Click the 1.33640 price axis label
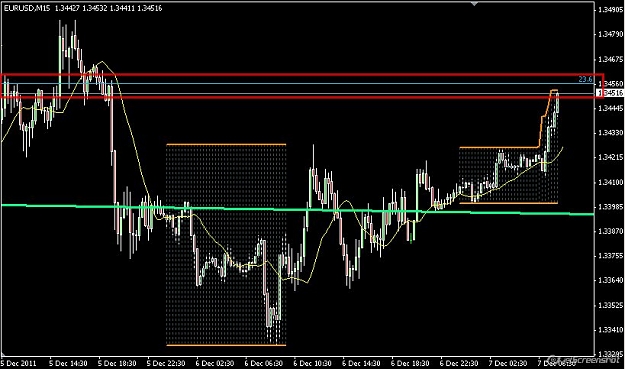 tap(611, 281)
